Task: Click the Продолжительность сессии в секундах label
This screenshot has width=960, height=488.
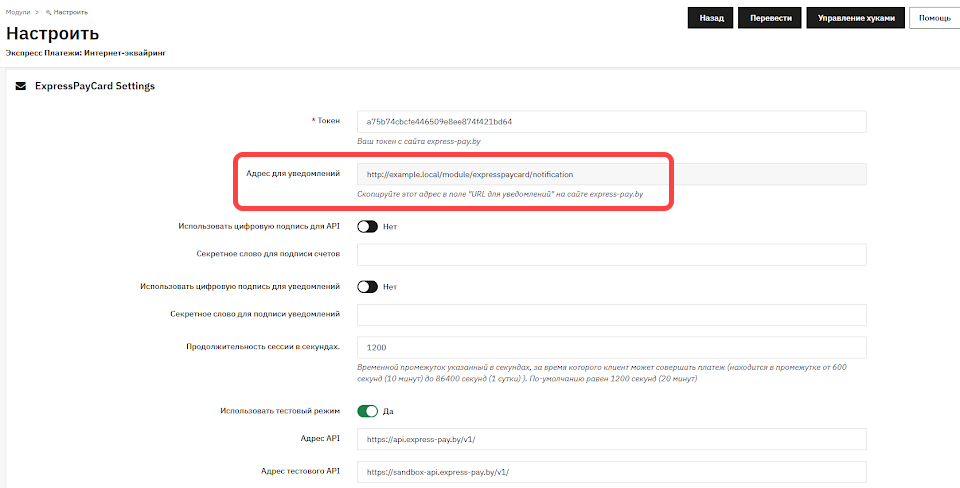Action: click(x=263, y=346)
